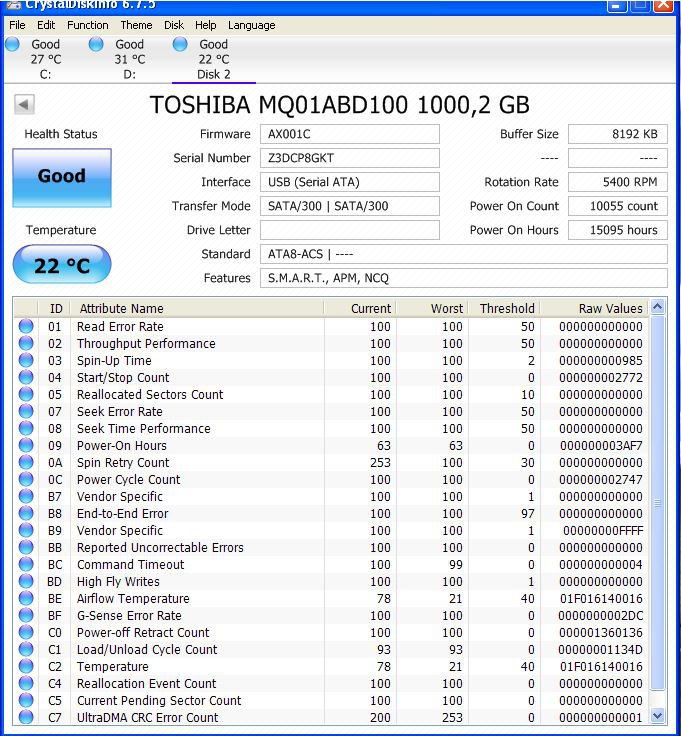The width and height of the screenshot is (681, 736).
Task: Click the Buffer Size value 8192 KB
Action: pyautogui.click(x=618, y=134)
